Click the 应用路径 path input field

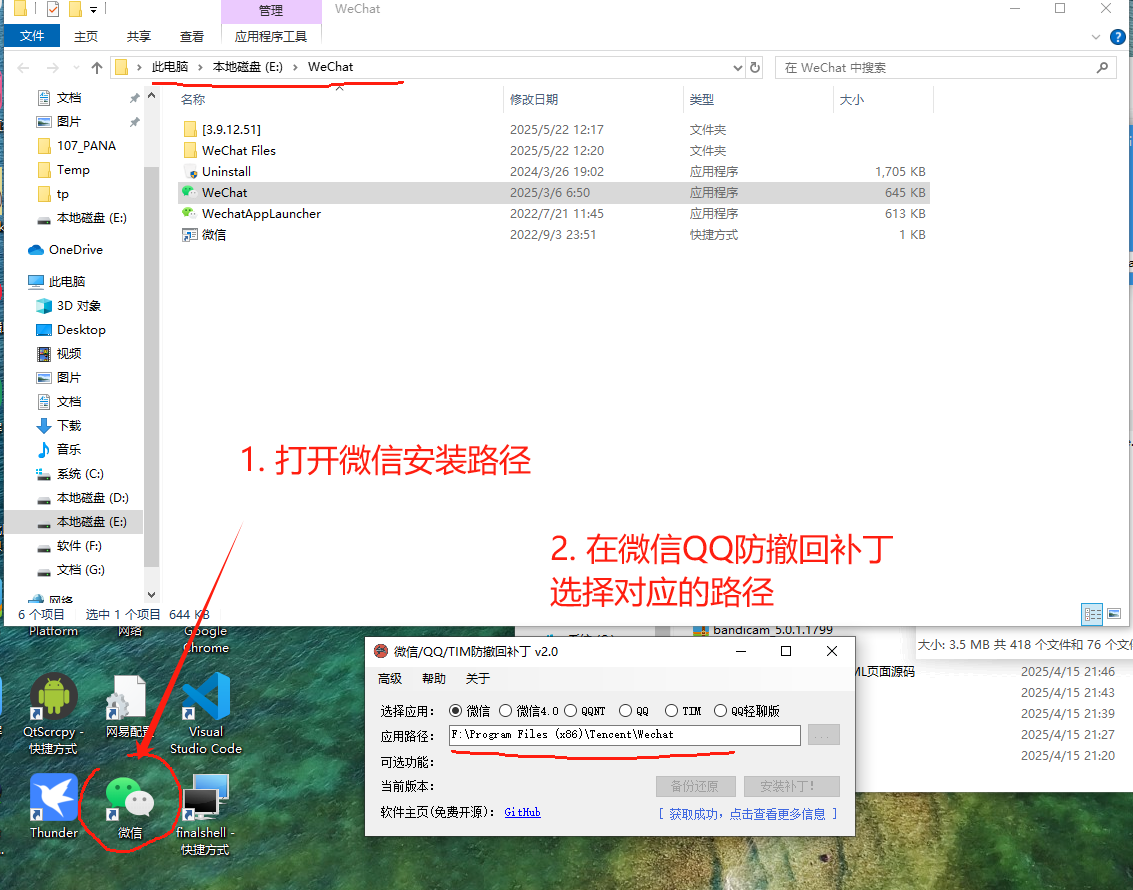625,735
